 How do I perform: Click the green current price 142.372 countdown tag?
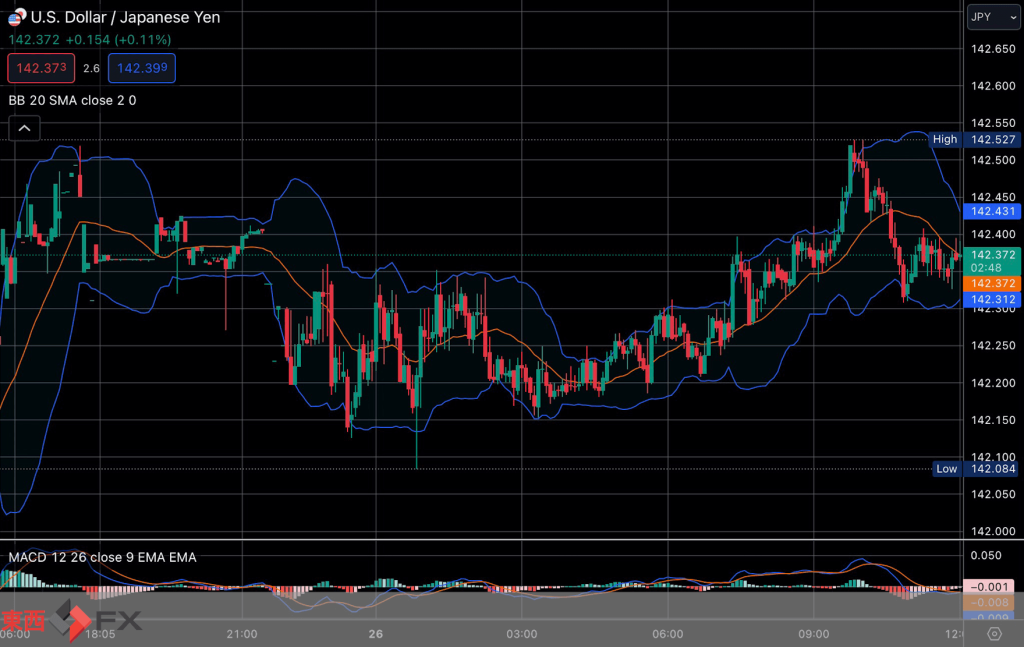991,261
